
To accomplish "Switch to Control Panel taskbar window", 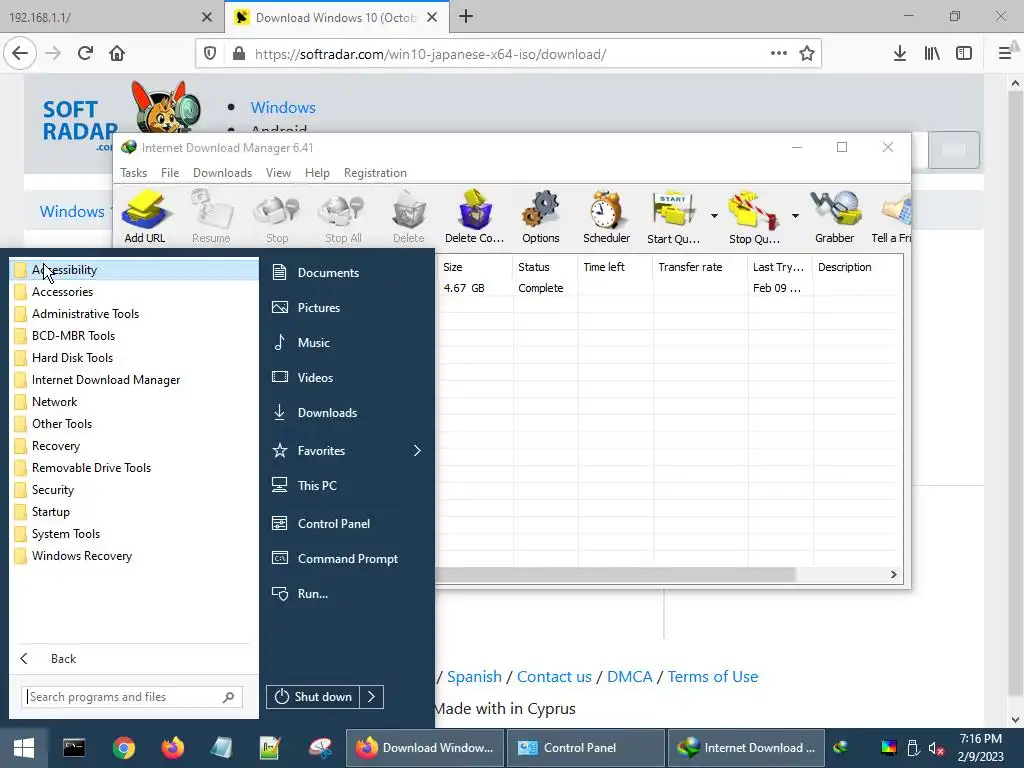I will coord(584,748).
